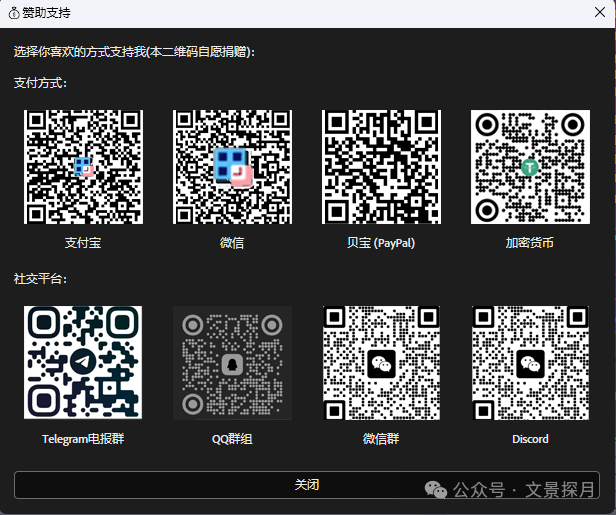Click the PayPal (贝宝) QR code
Image resolution: width=616 pixels, height=515 pixels.
(381, 167)
